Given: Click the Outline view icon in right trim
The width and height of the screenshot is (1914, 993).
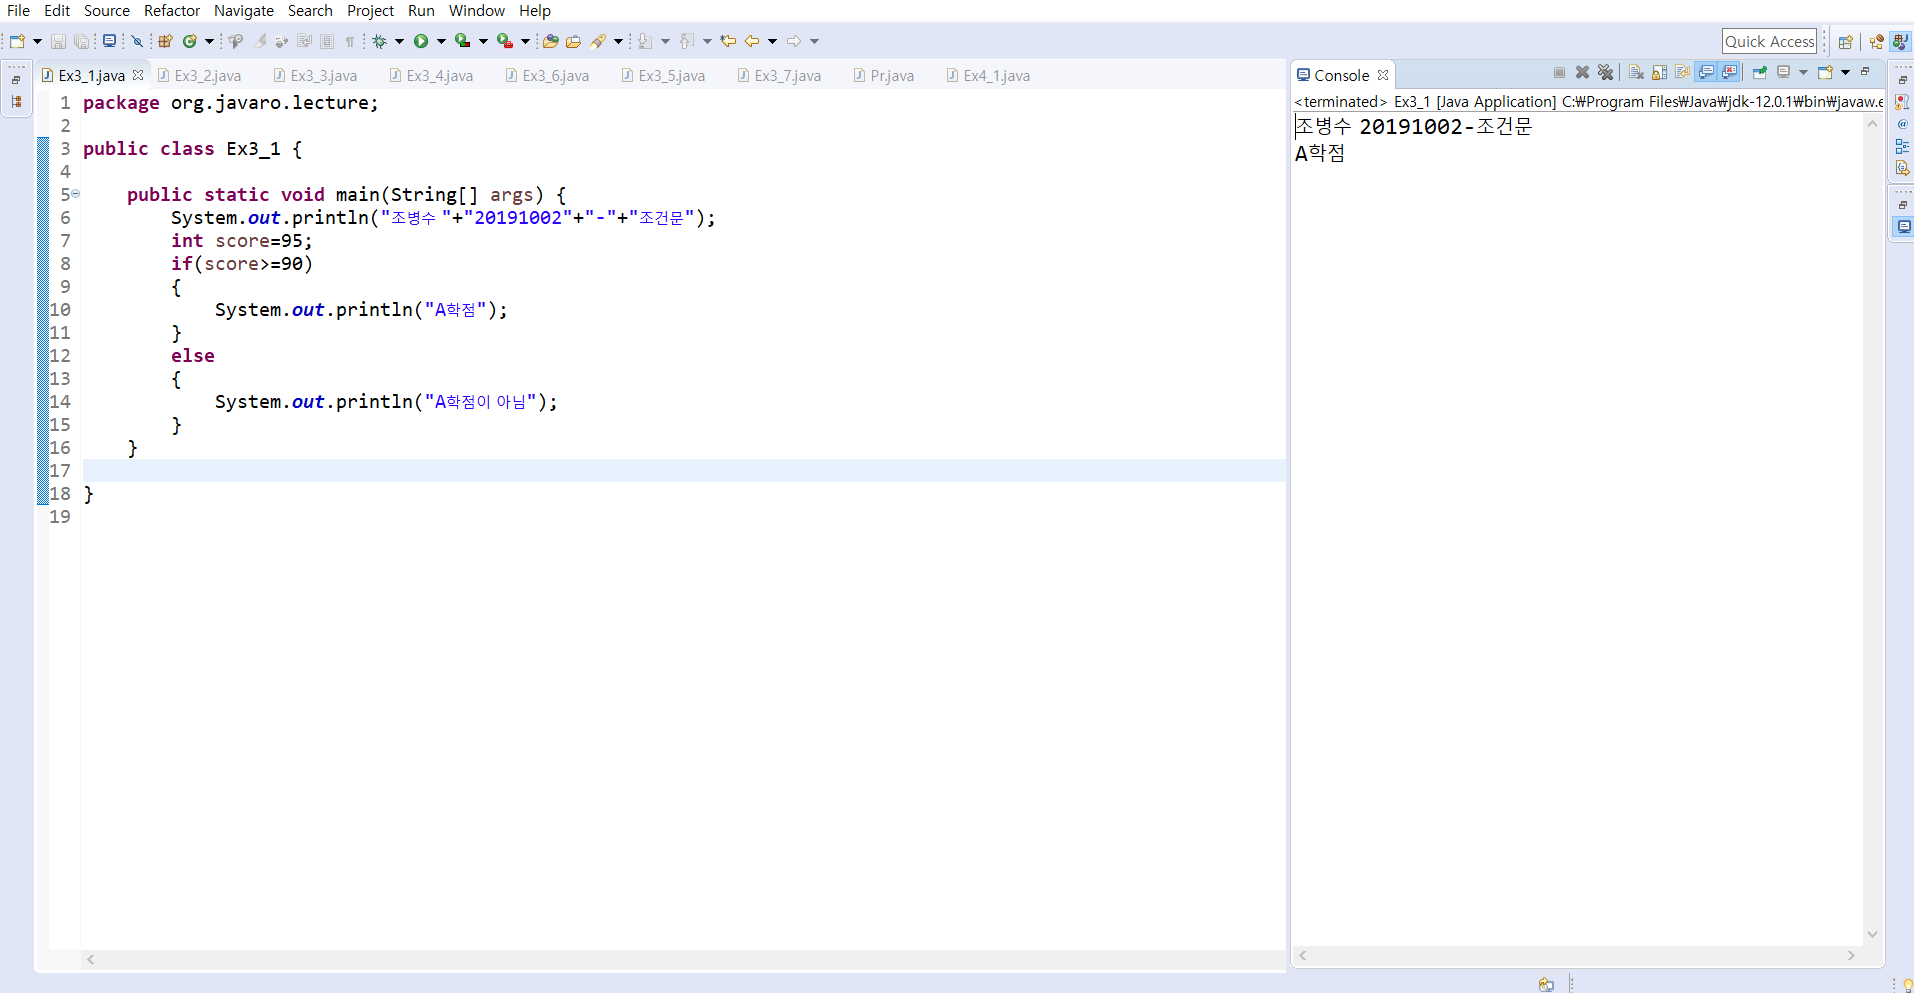Looking at the screenshot, I should click(x=1902, y=146).
